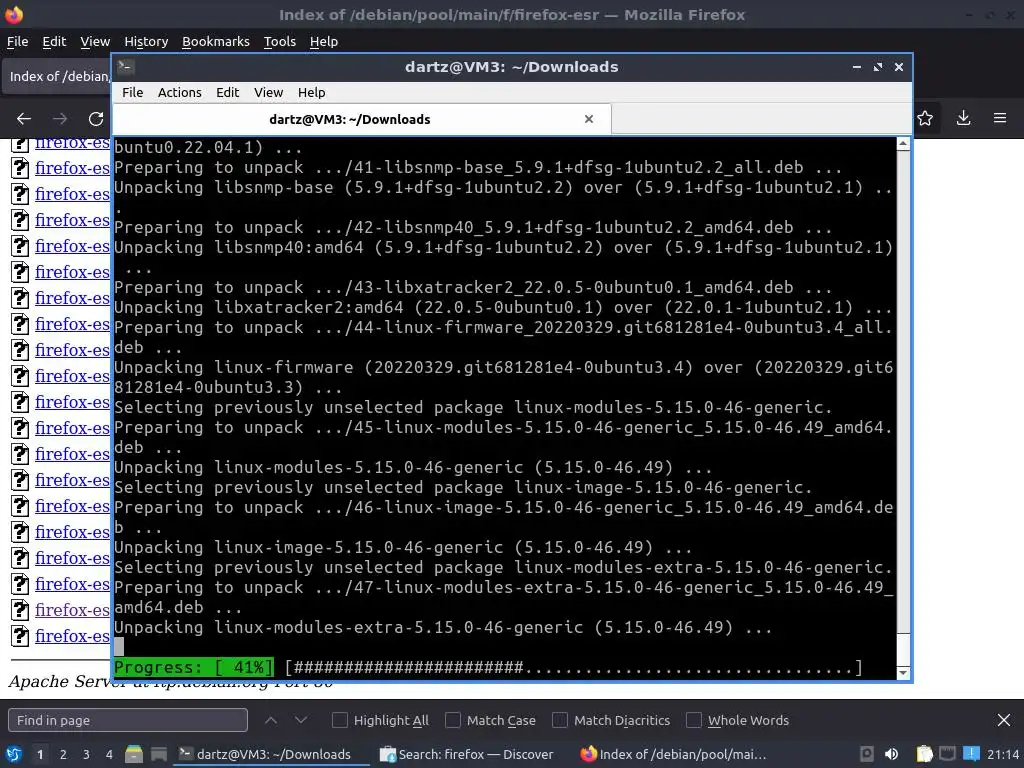Open the terminal Actions menu
Image resolution: width=1024 pixels, height=768 pixels.
(x=180, y=92)
